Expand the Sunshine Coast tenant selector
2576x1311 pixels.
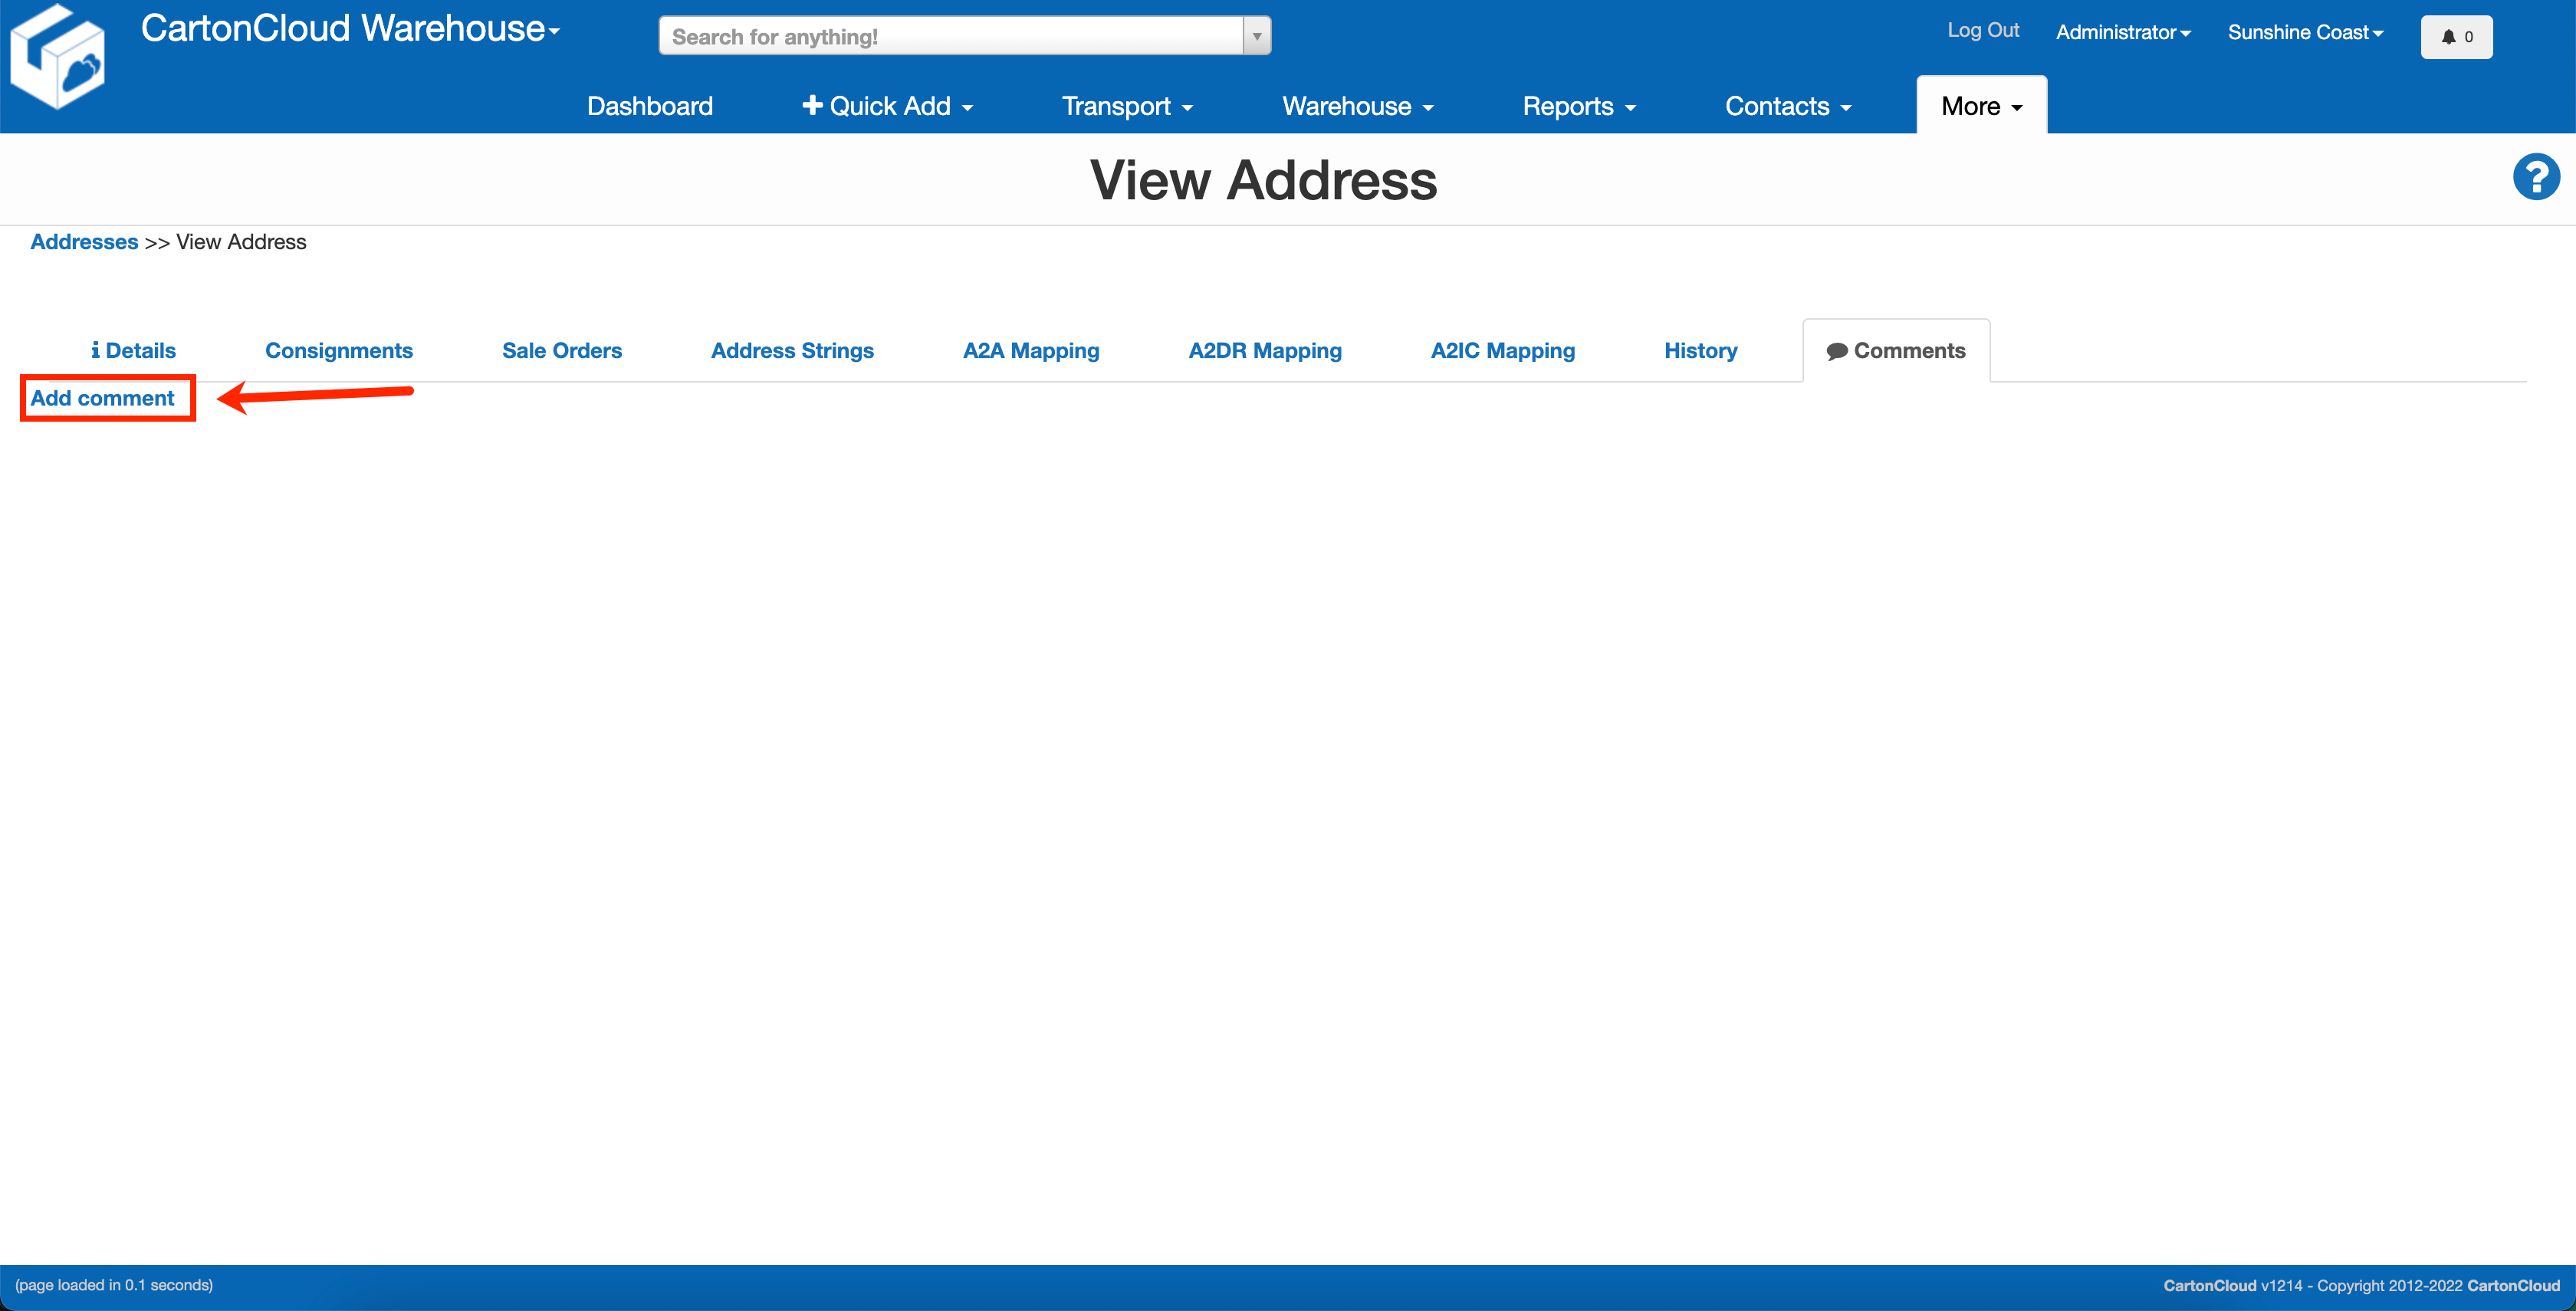(2304, 31)
